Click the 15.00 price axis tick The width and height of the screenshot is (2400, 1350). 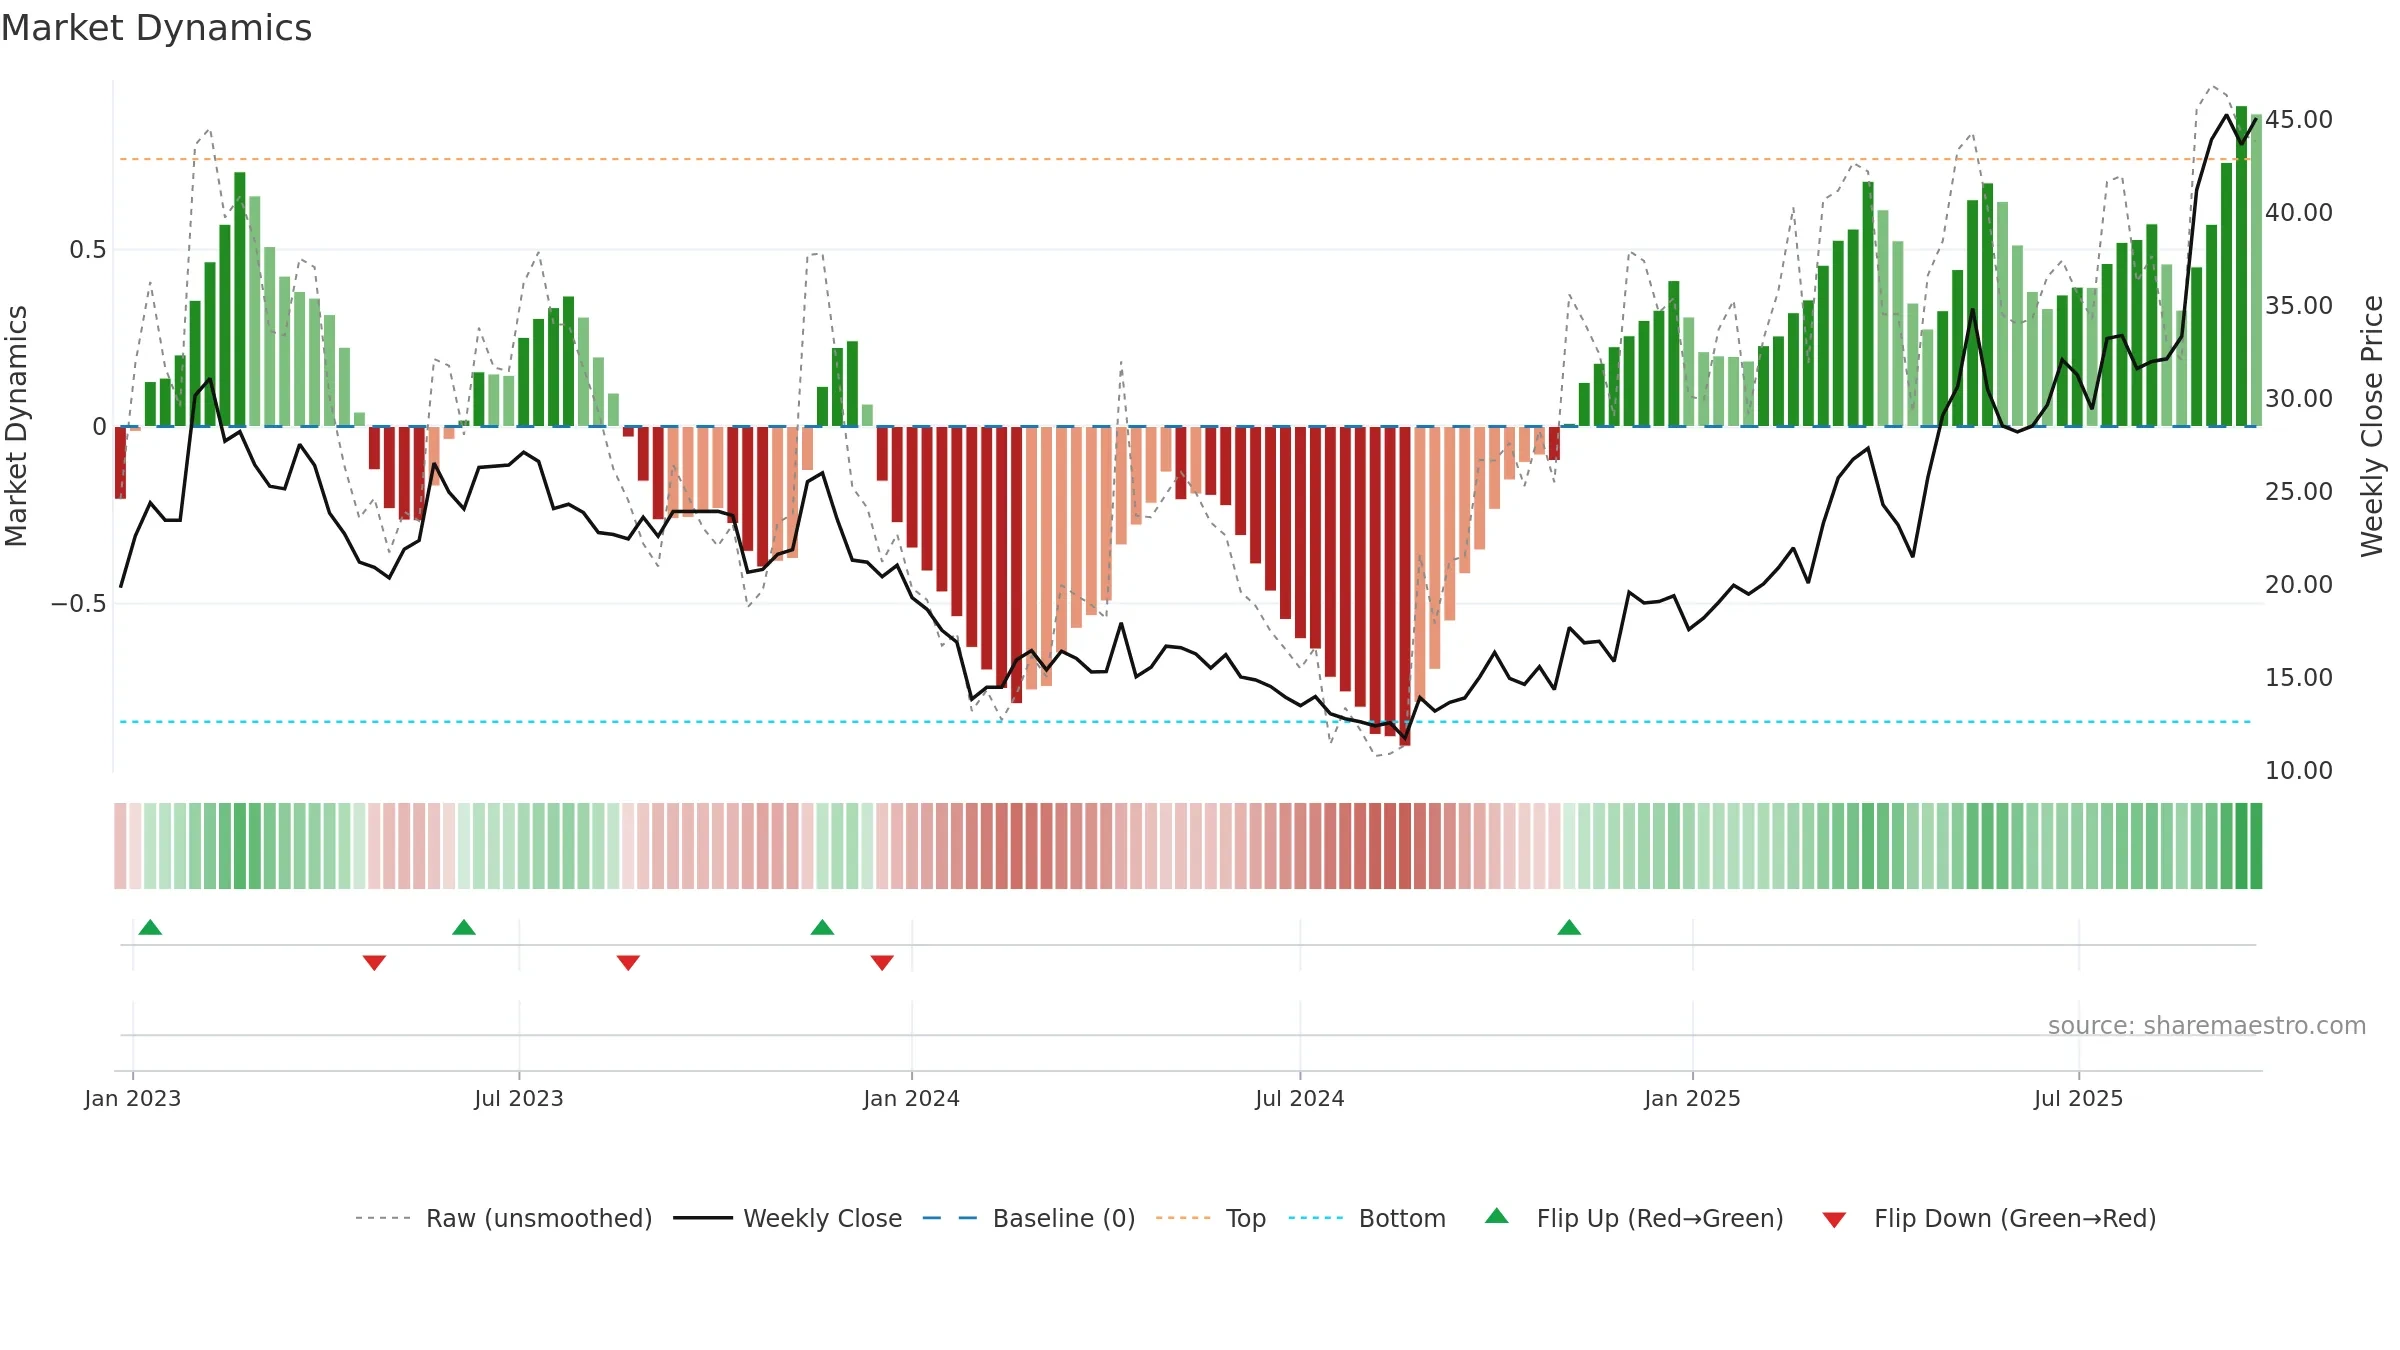coord(2299,677)
